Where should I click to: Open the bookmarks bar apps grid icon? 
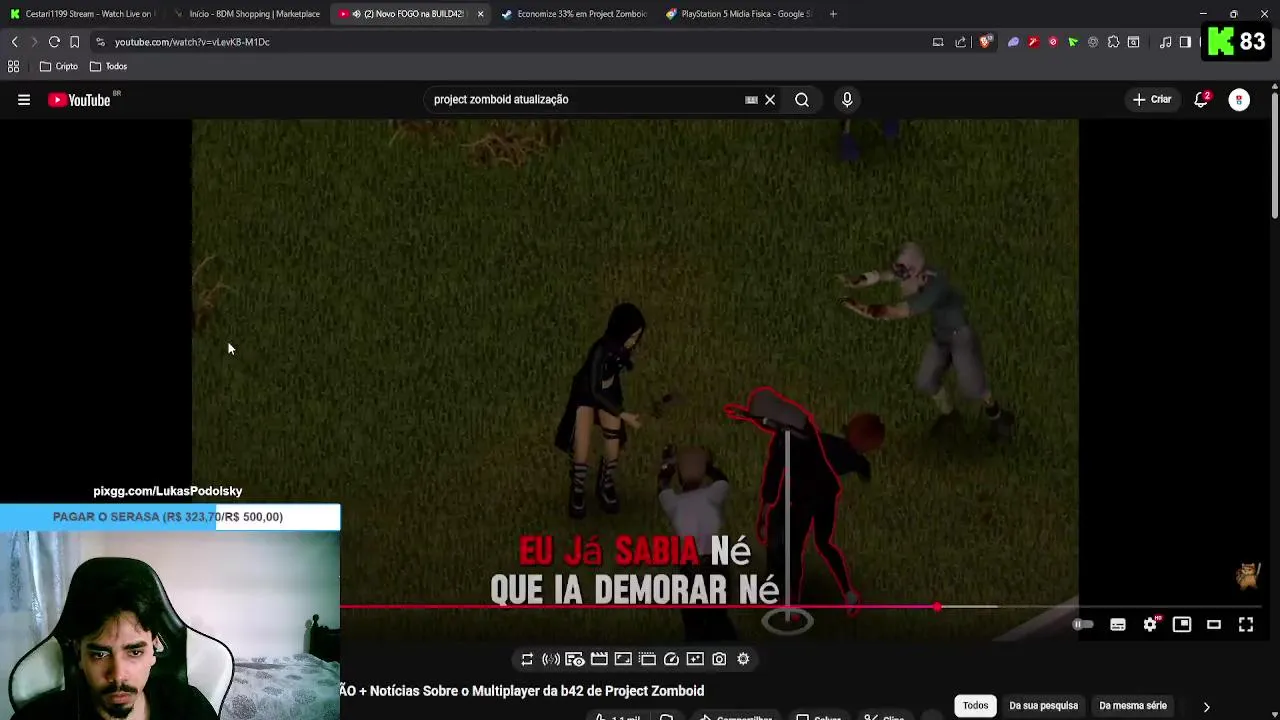point(14,67)
